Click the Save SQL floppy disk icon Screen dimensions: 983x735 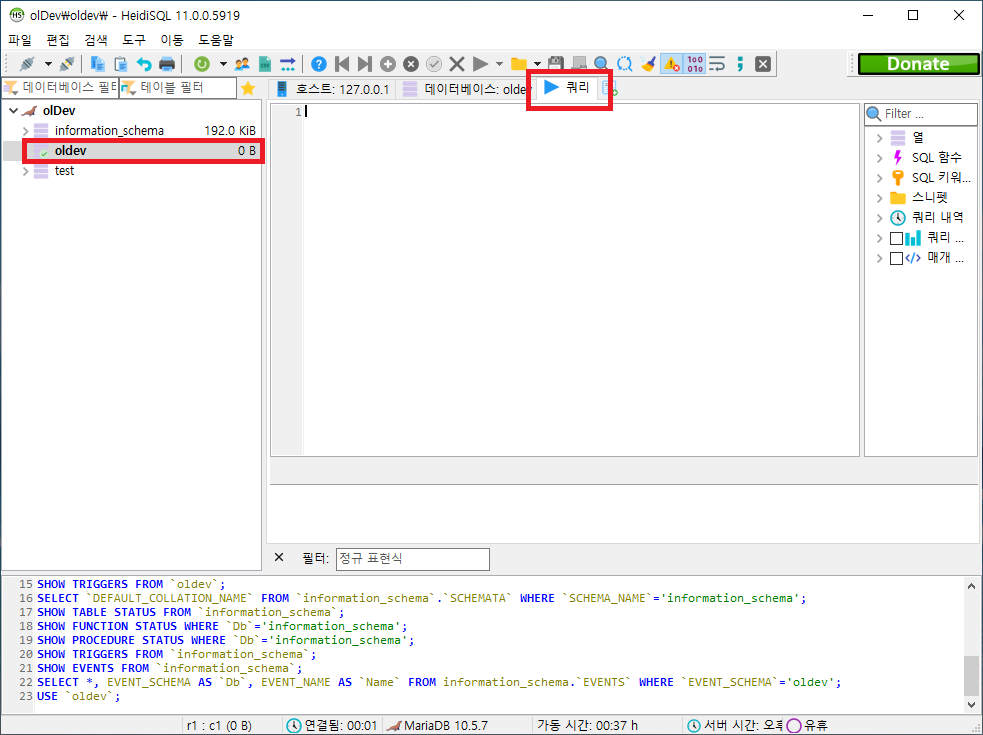click(x=555, y=64)
